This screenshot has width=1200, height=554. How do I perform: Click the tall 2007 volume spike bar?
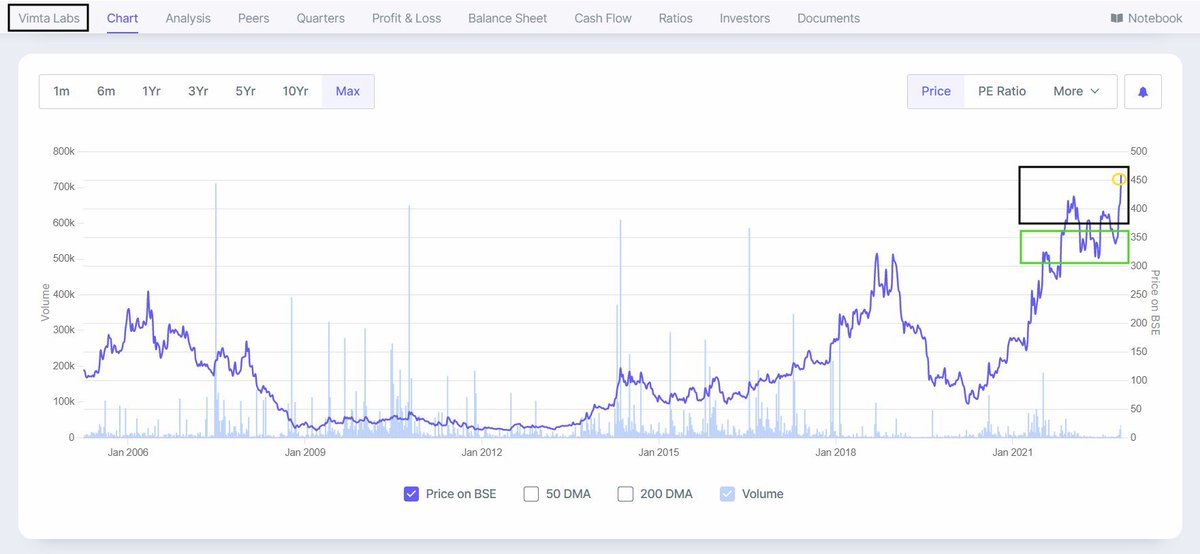(216, 310)
